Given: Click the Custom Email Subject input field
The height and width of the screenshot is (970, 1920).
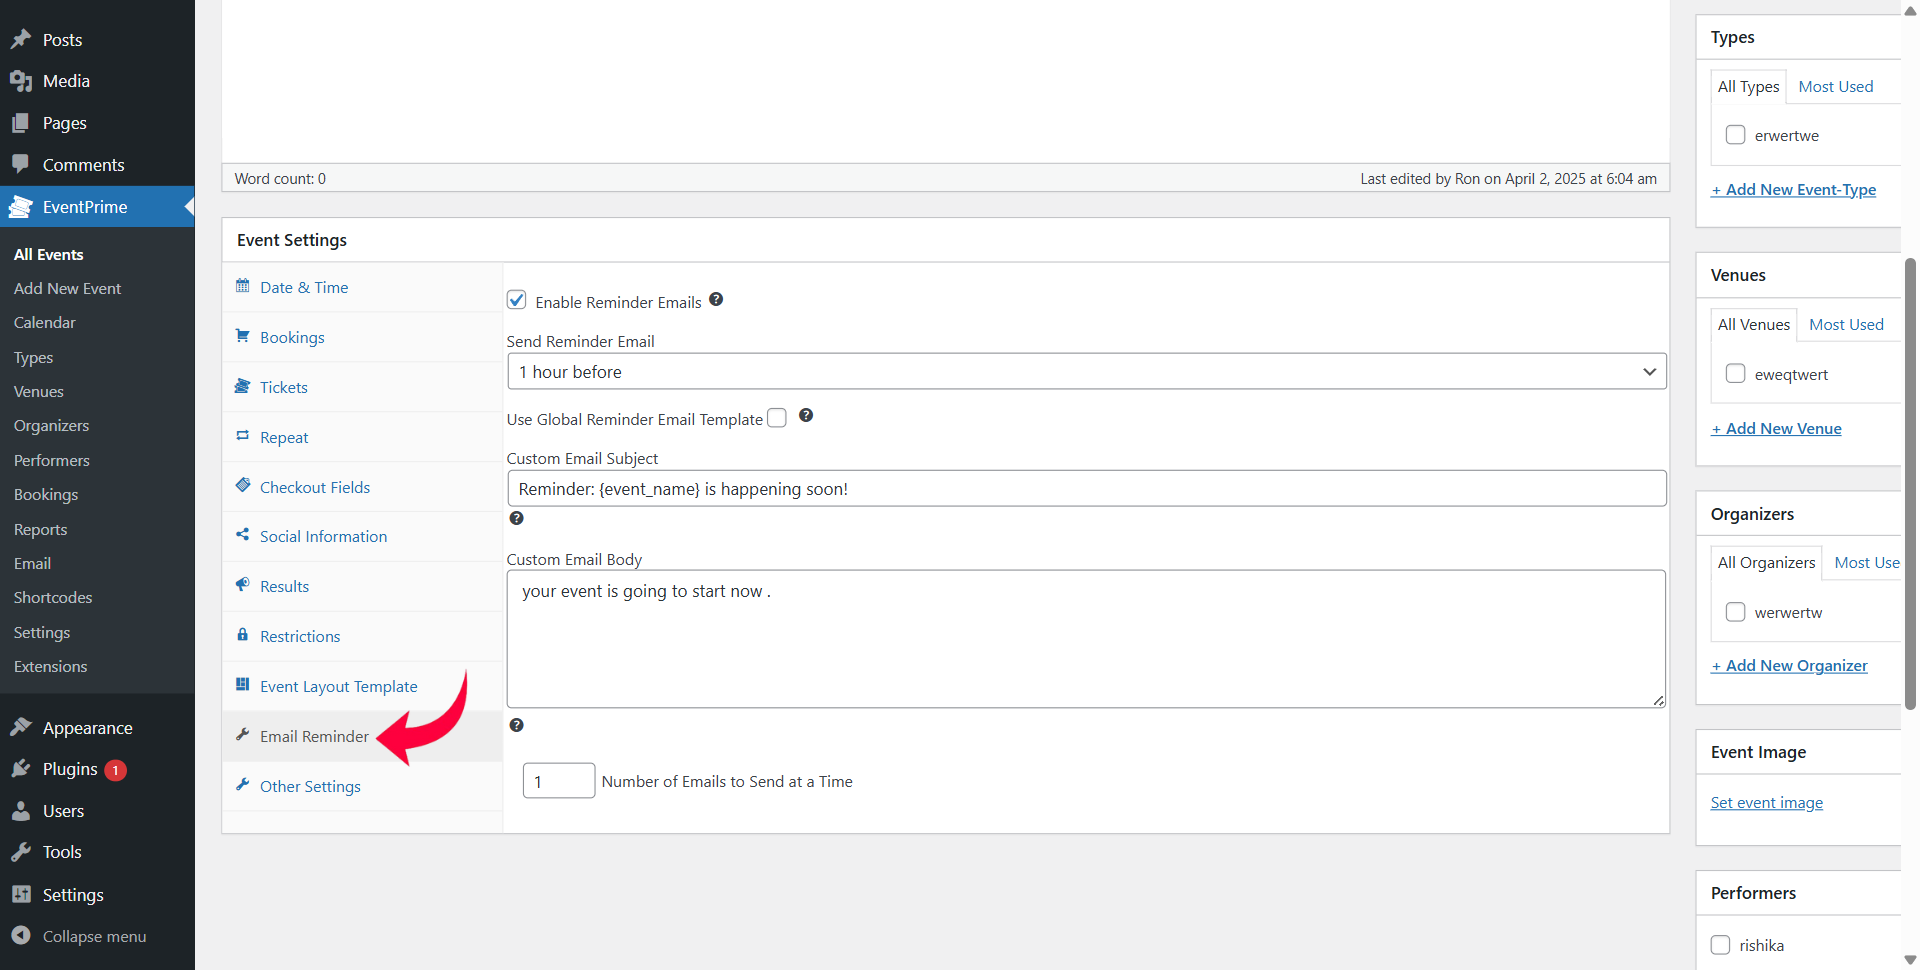Looking at the screenshot, I should [1086, 489].
